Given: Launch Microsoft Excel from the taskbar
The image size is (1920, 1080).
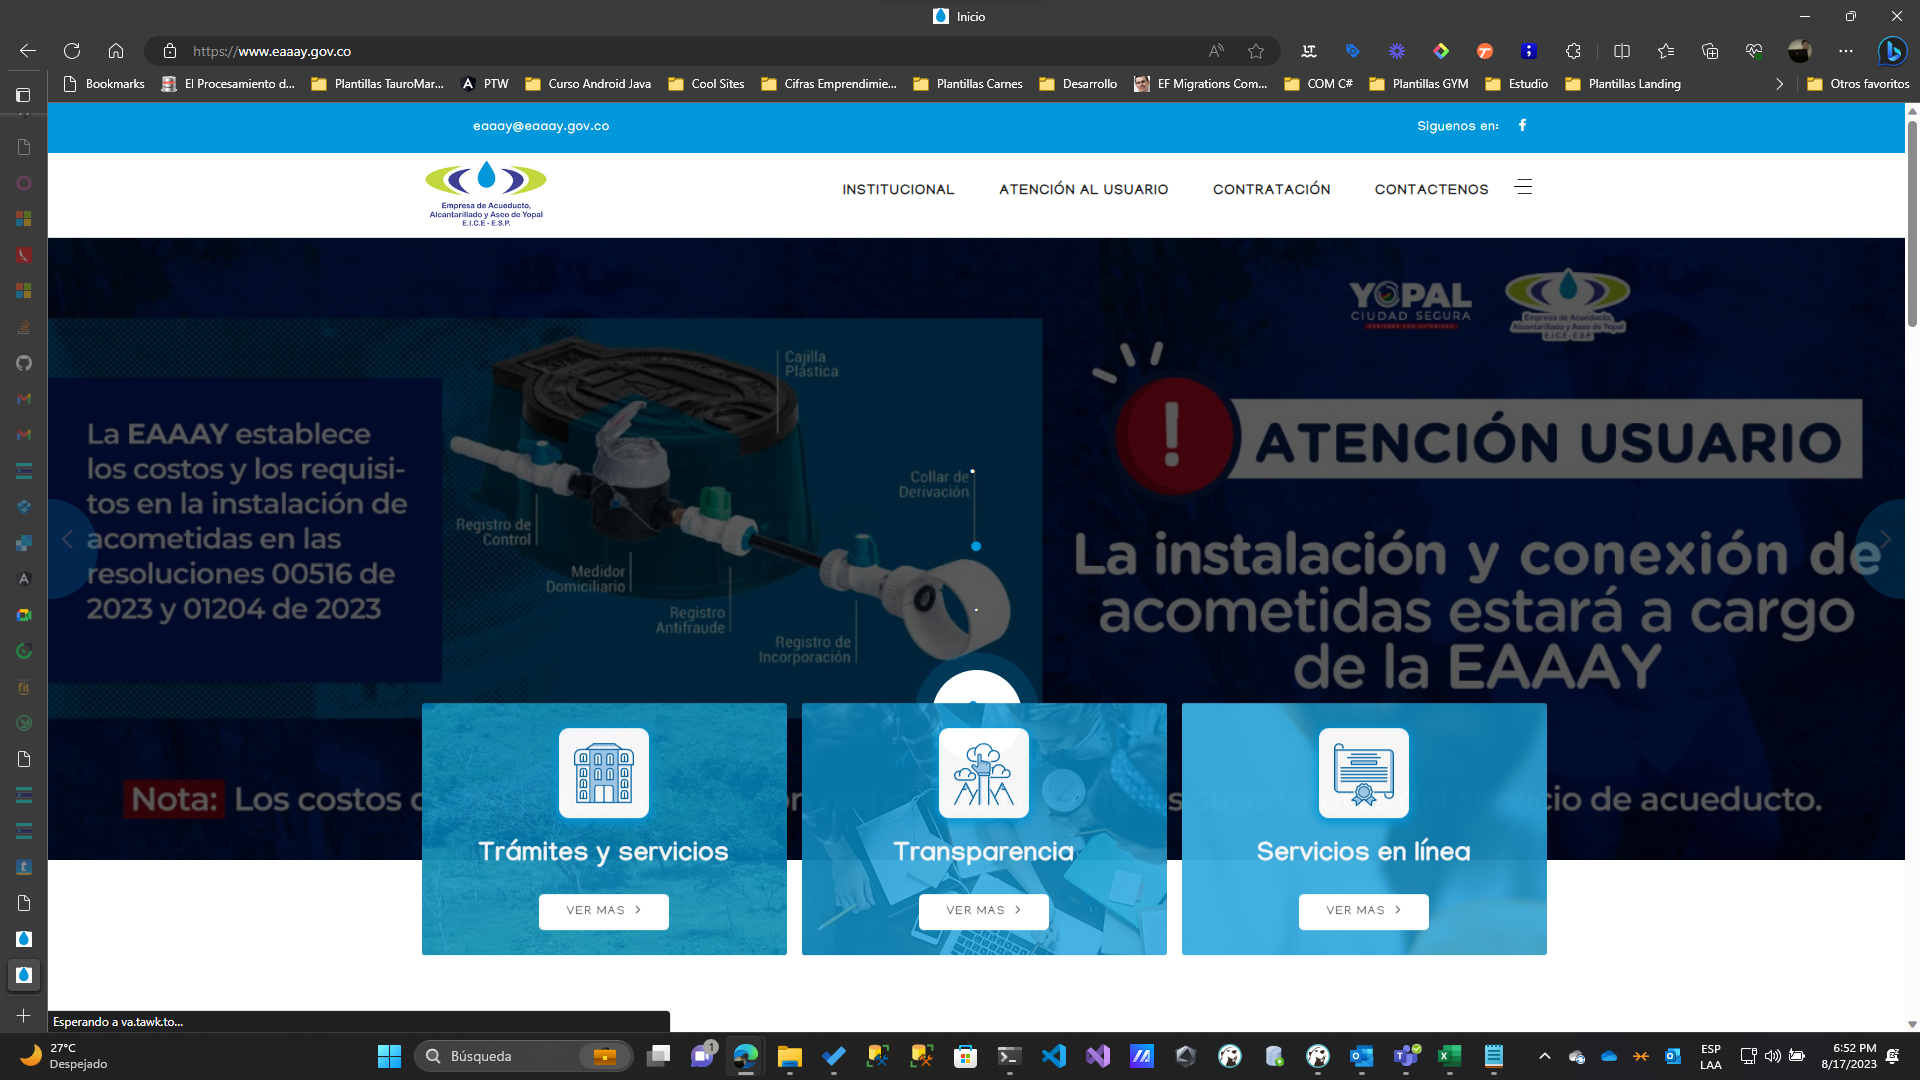Looking at the screenshot, I should tap(1450, 1056).
